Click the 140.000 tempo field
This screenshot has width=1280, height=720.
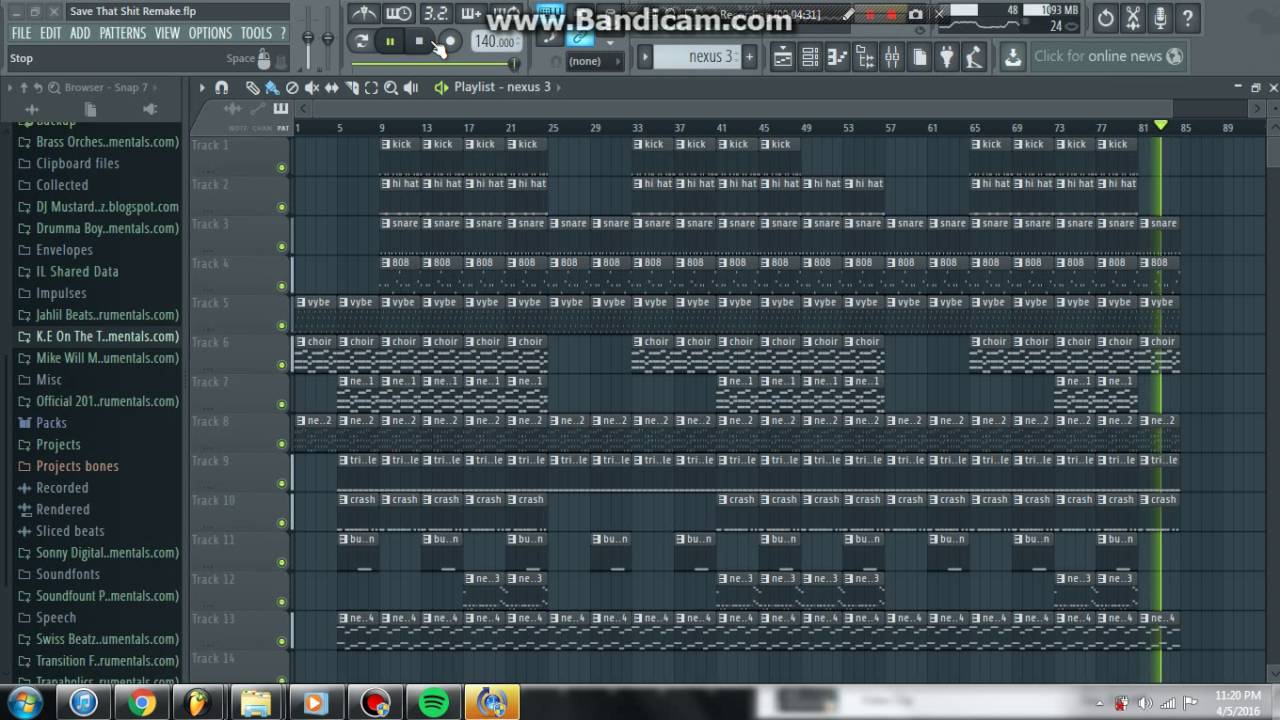click(x=495, y=42)
